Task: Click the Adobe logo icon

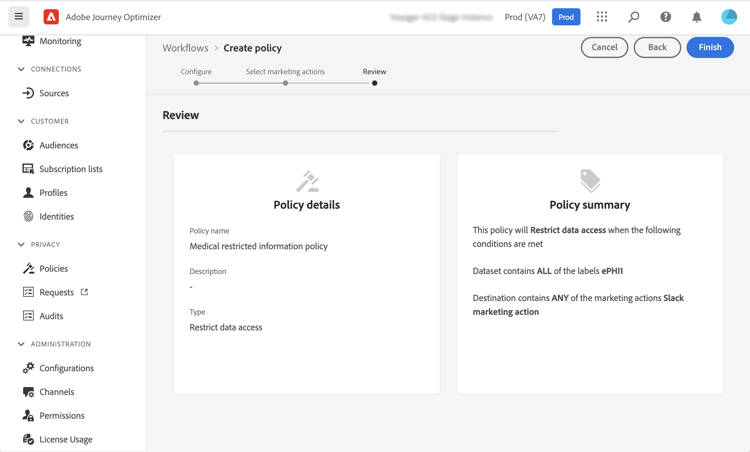Action: [51, 17]
